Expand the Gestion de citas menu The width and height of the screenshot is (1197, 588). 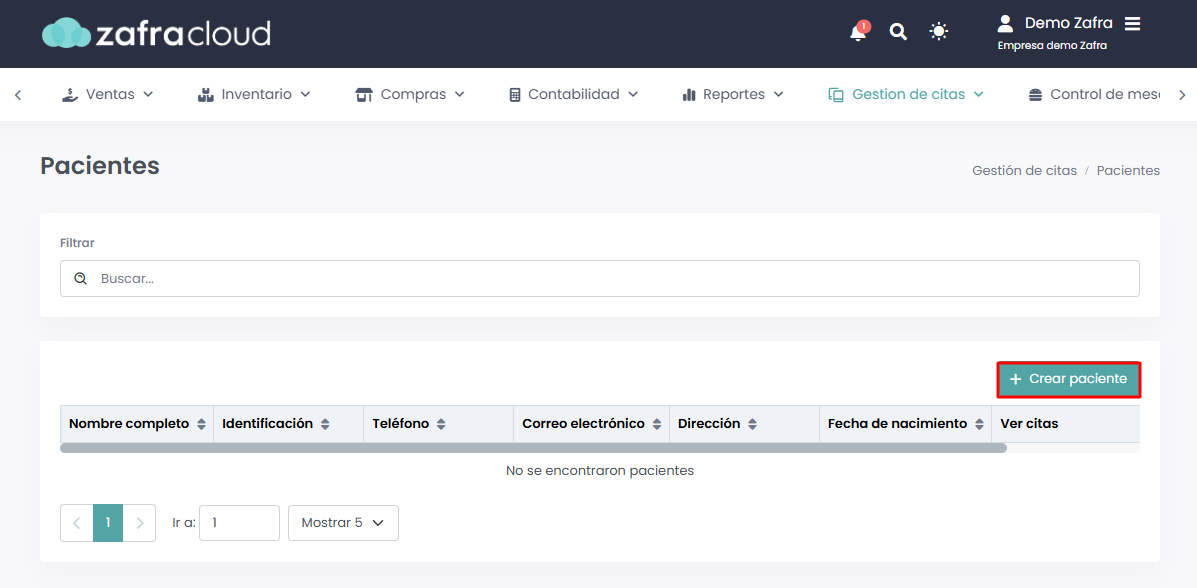[905, 95]
